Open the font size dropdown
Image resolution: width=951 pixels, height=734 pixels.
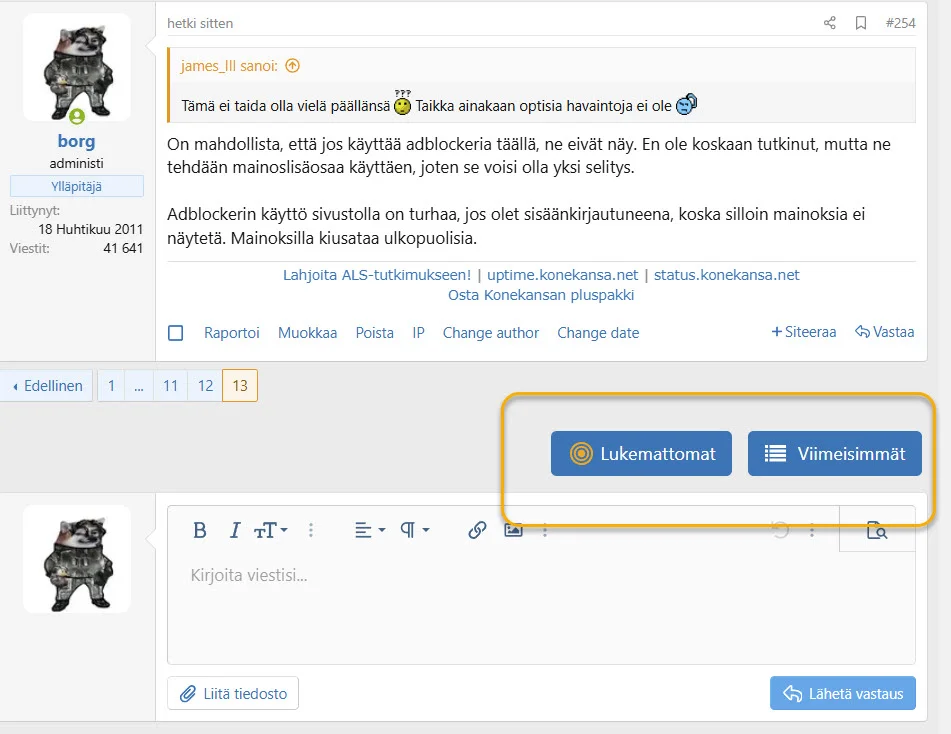[x=271, y=530]
